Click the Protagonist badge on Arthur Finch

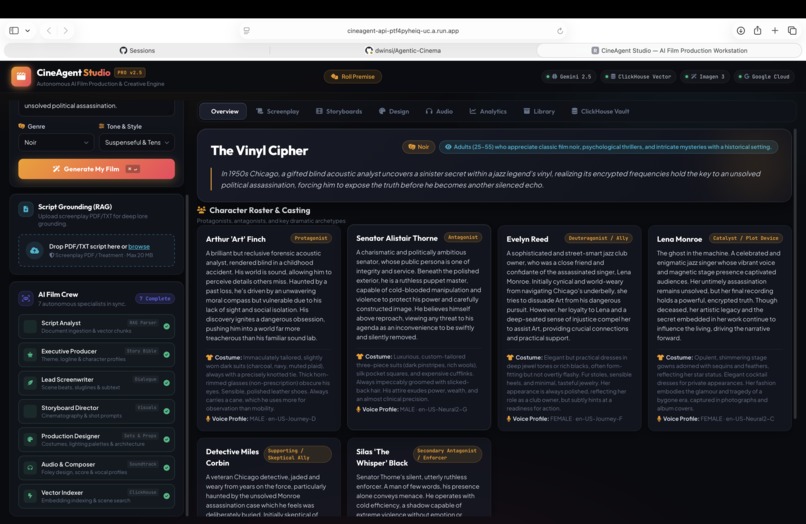[311, 238]
